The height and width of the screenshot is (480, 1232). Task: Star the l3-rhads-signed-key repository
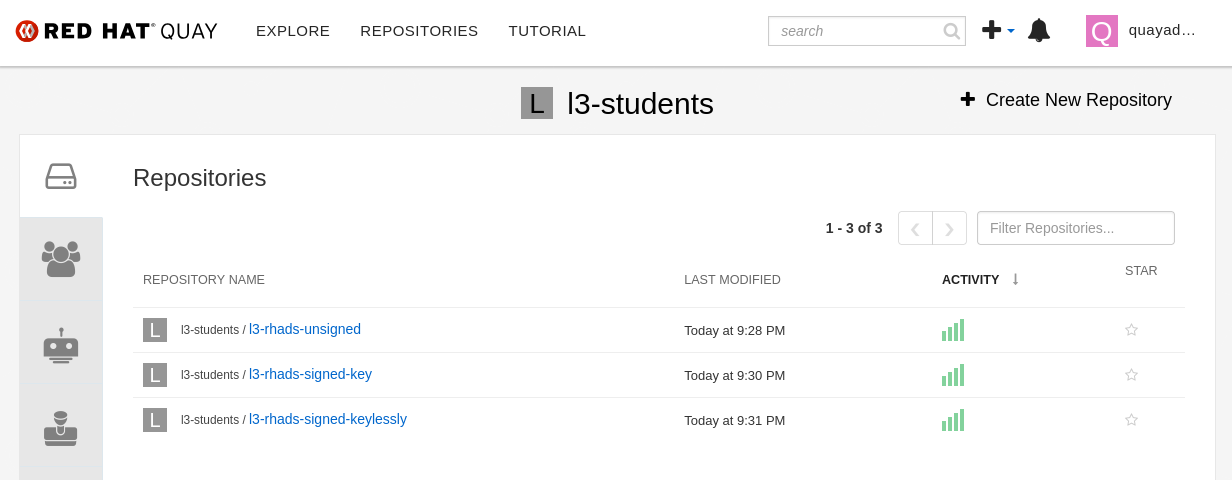tap(1131, 375)
